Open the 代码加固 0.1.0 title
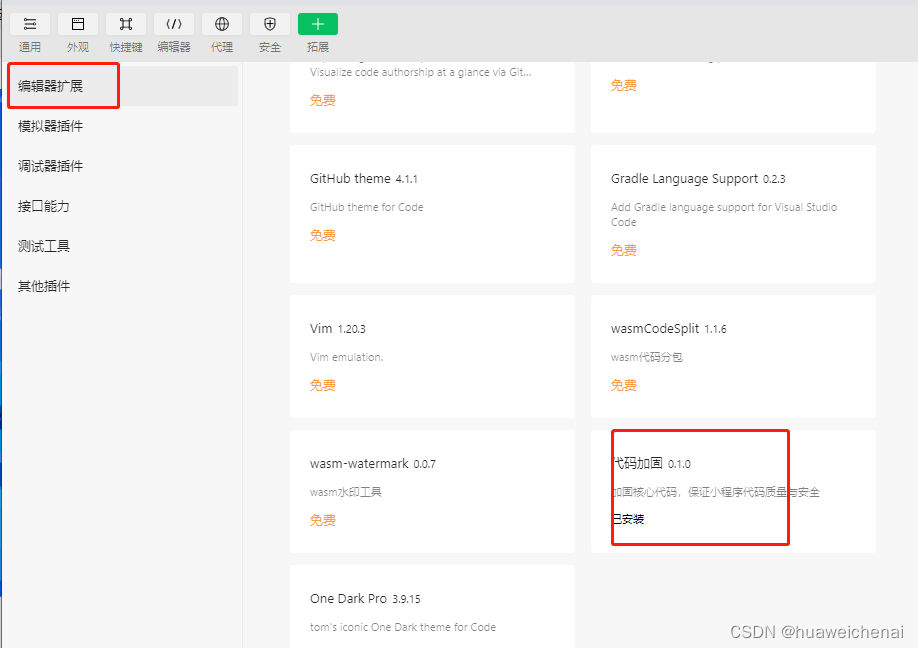 pyautogui.click(x=652, y=464)
